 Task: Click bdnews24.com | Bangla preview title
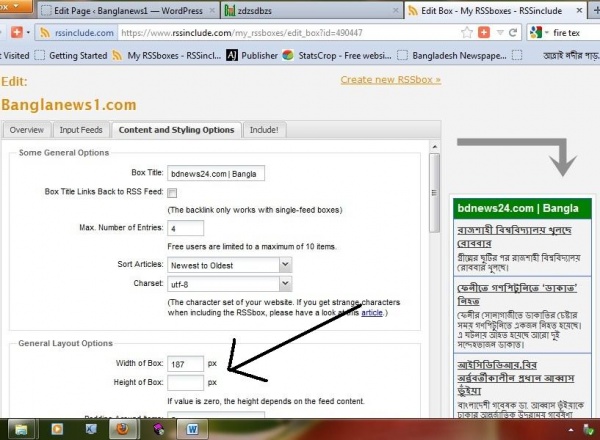click(x=518, y=209)
